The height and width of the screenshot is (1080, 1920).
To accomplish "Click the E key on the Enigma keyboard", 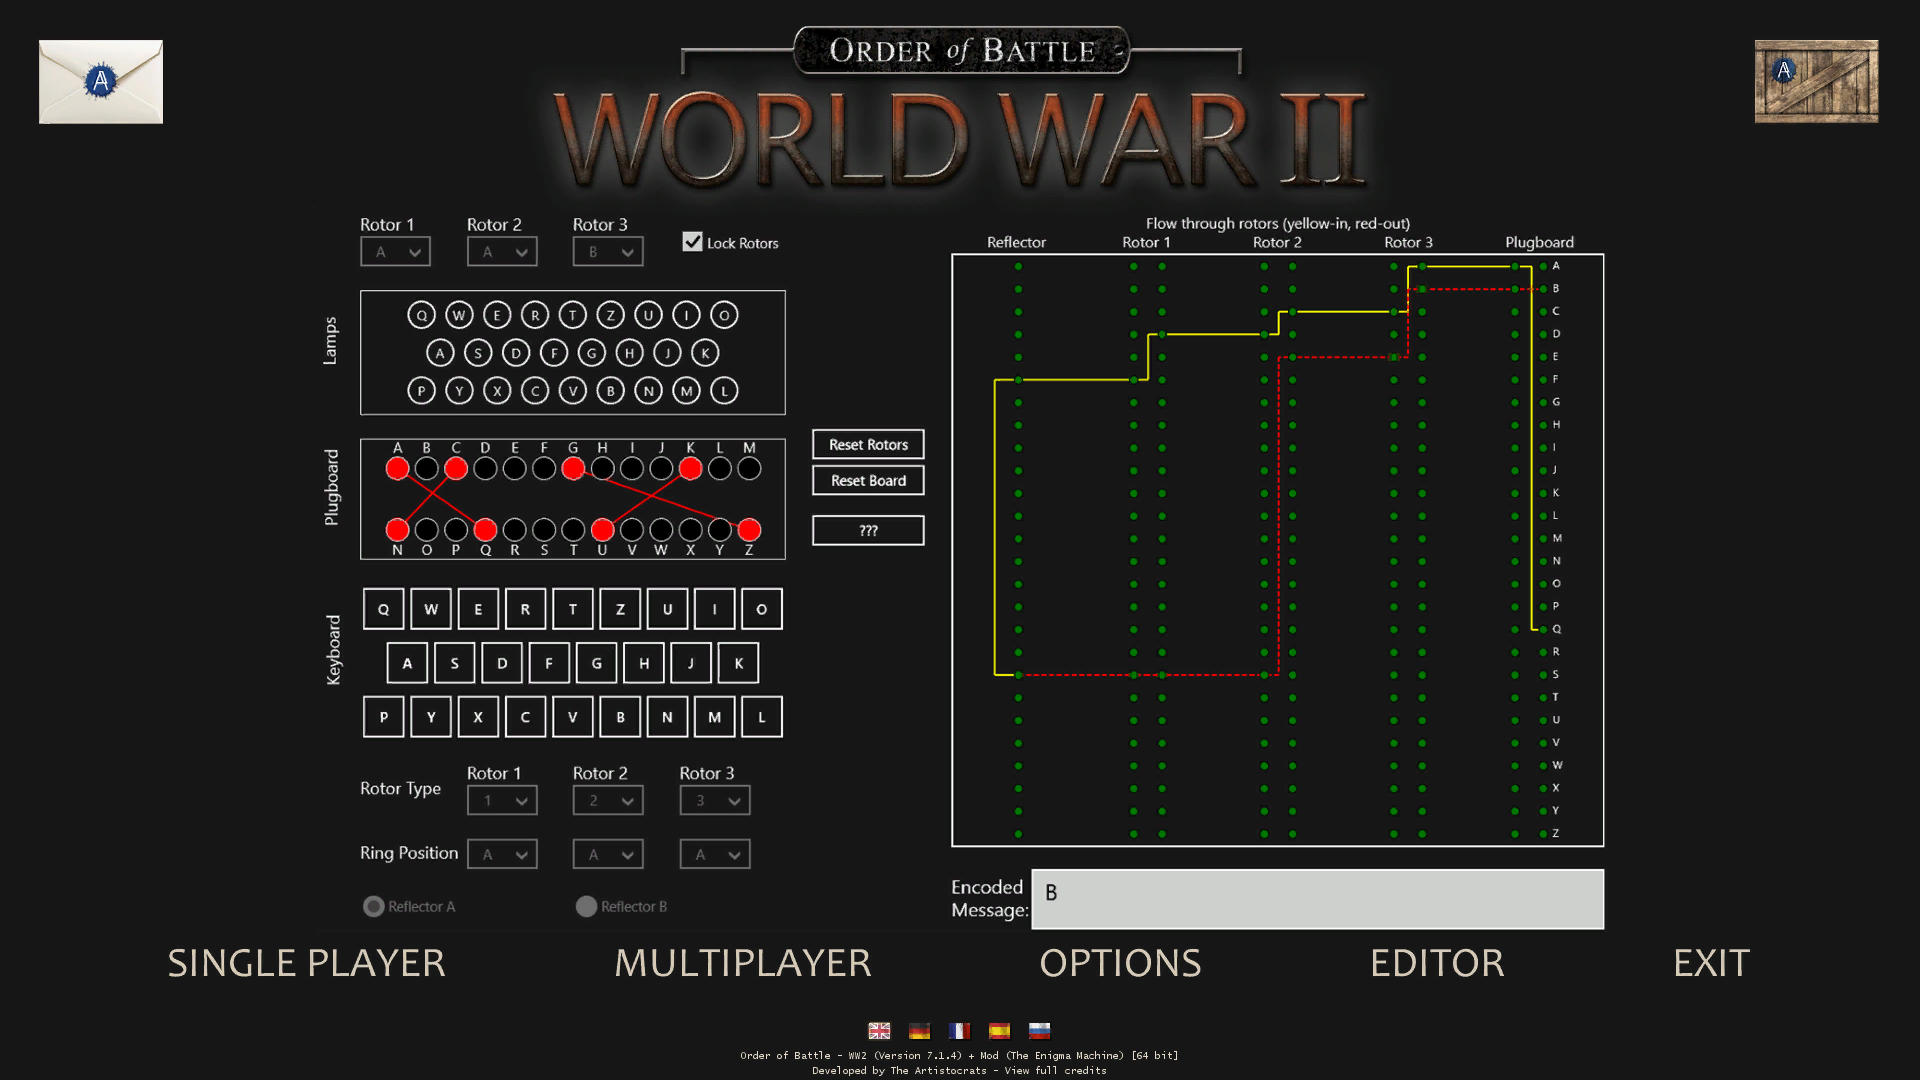I will (x=478, y=609).
